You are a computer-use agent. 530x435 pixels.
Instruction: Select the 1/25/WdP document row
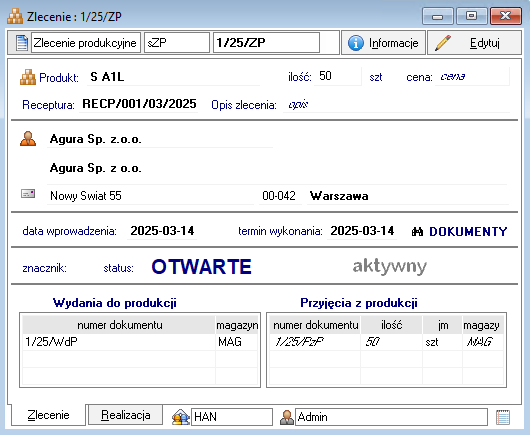[x=140, y=342]
